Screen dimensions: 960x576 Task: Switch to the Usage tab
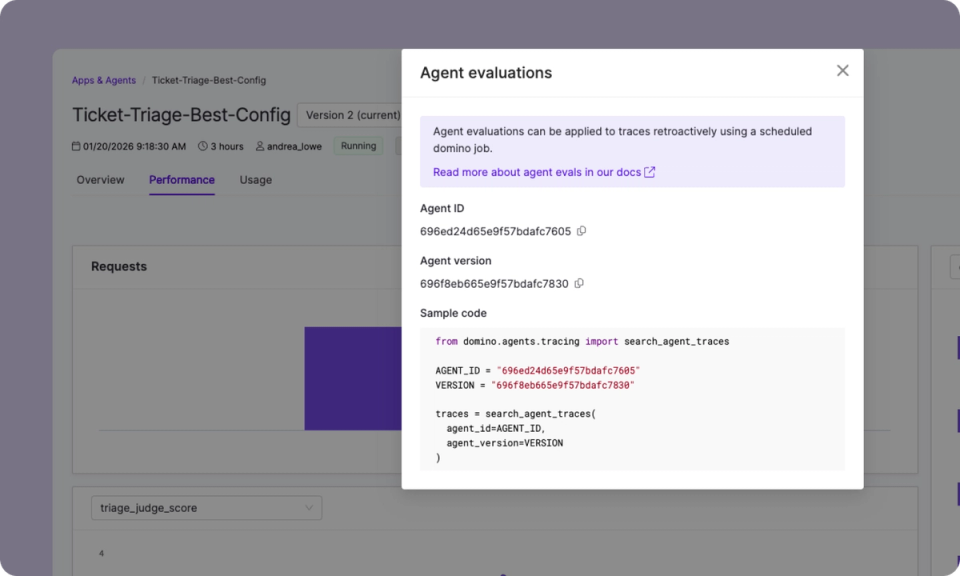point(255,180)
